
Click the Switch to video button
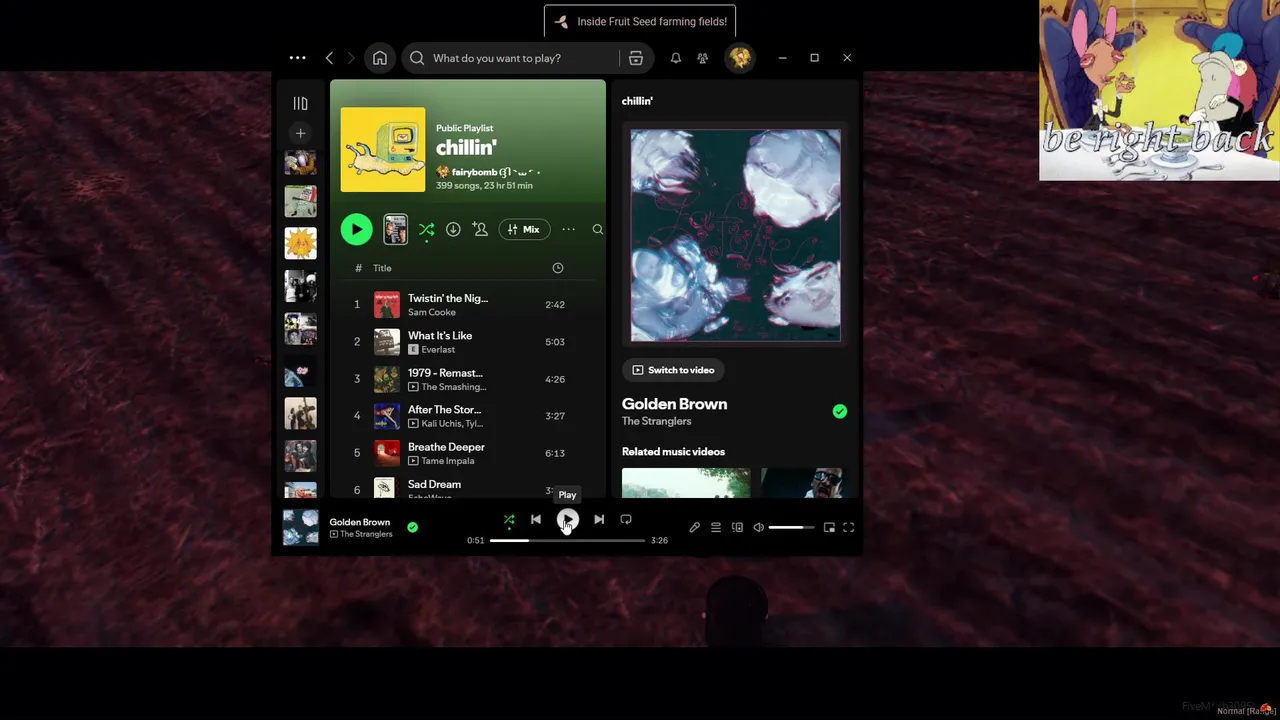(x=672, y=370)
